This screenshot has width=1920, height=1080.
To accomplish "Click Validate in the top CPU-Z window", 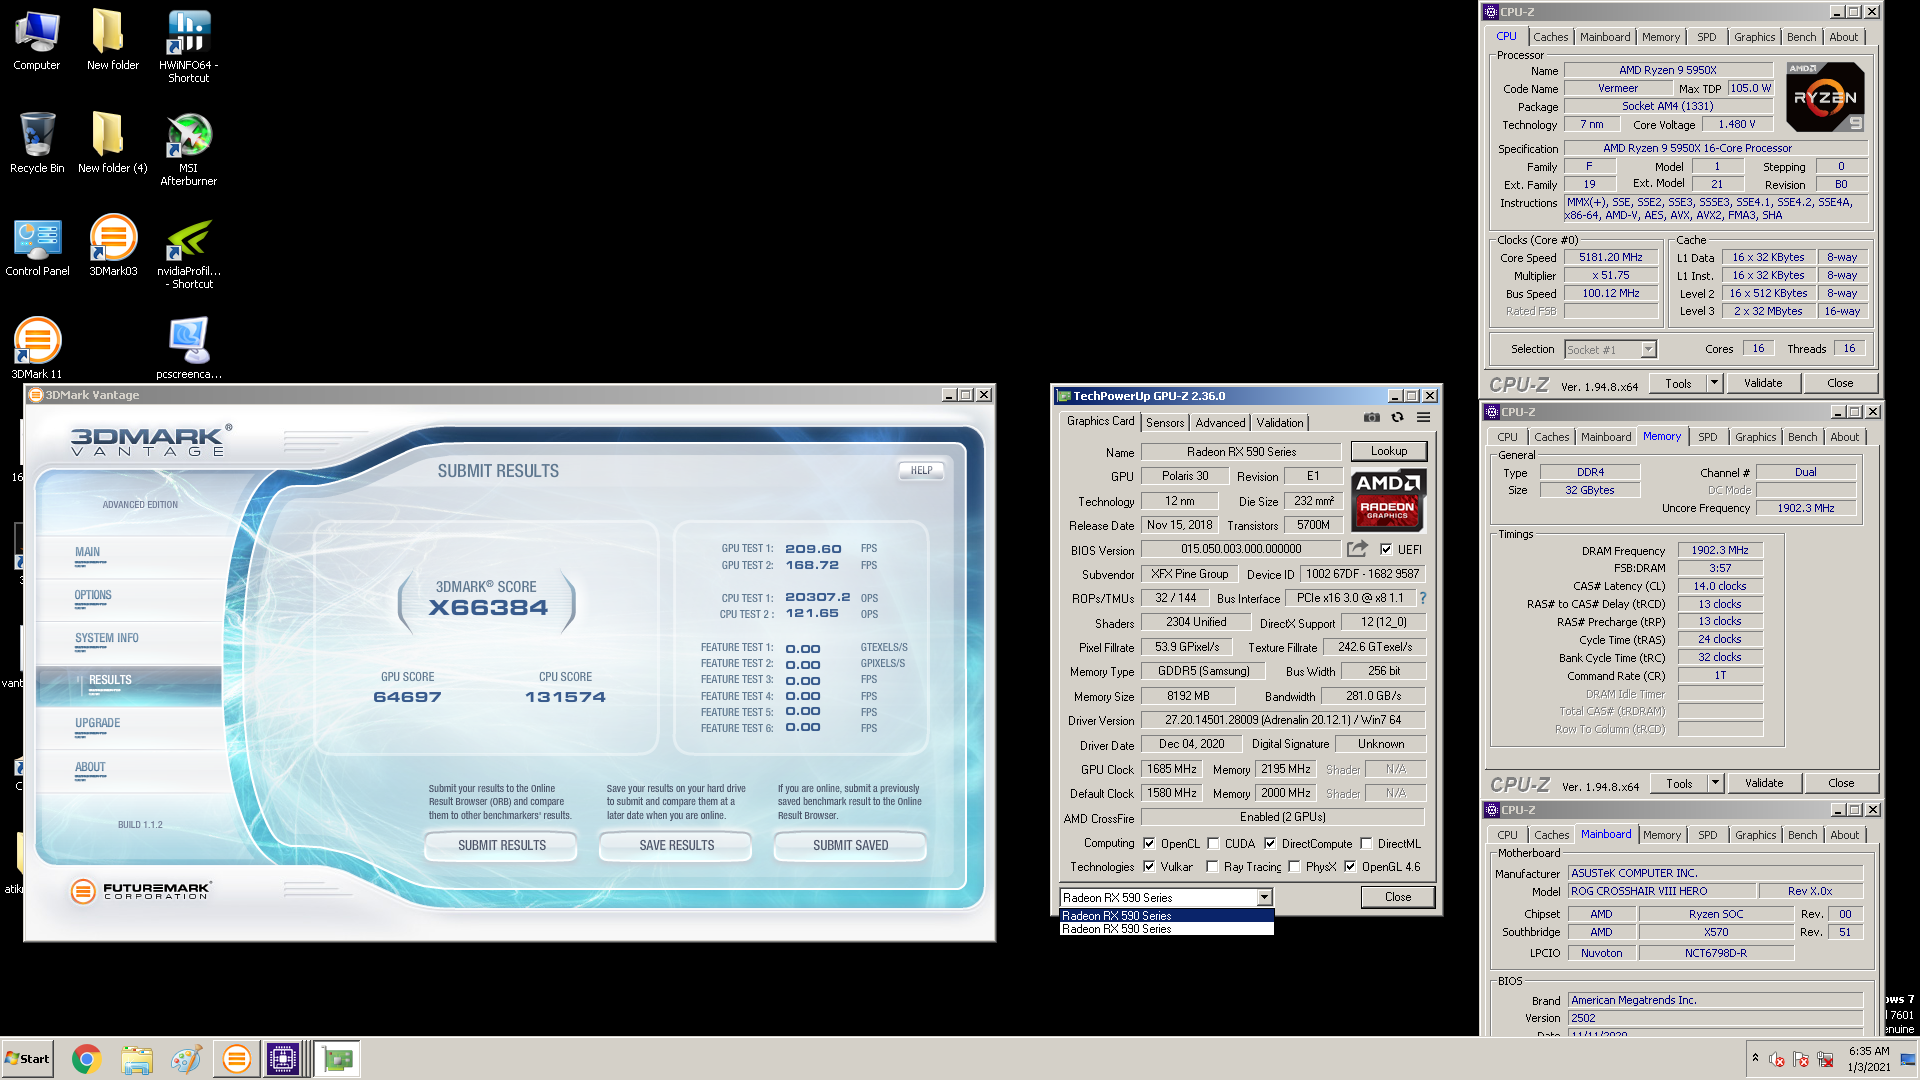I will pos(1763,383).
